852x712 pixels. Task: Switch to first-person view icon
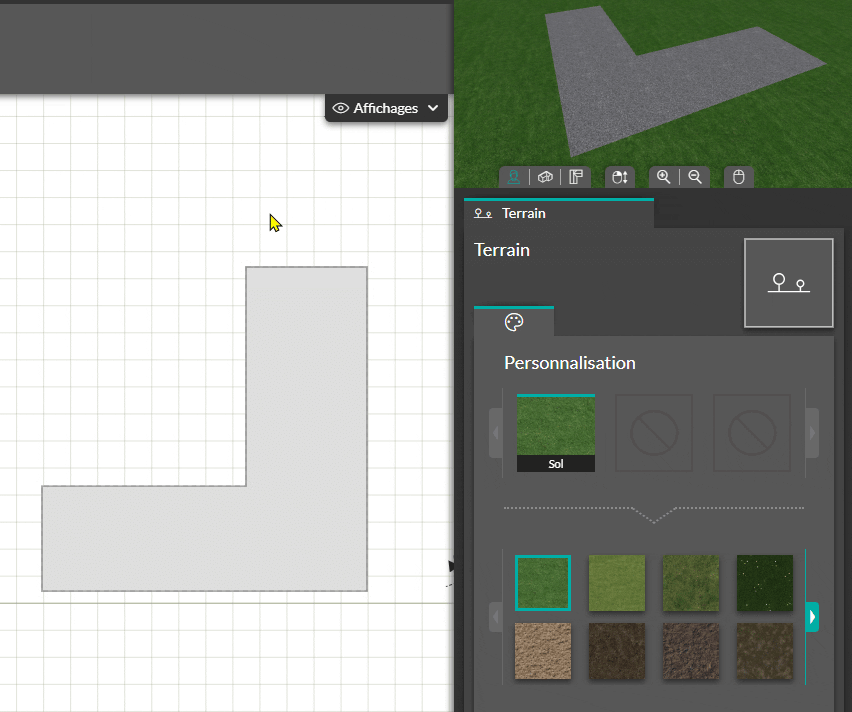513,177
